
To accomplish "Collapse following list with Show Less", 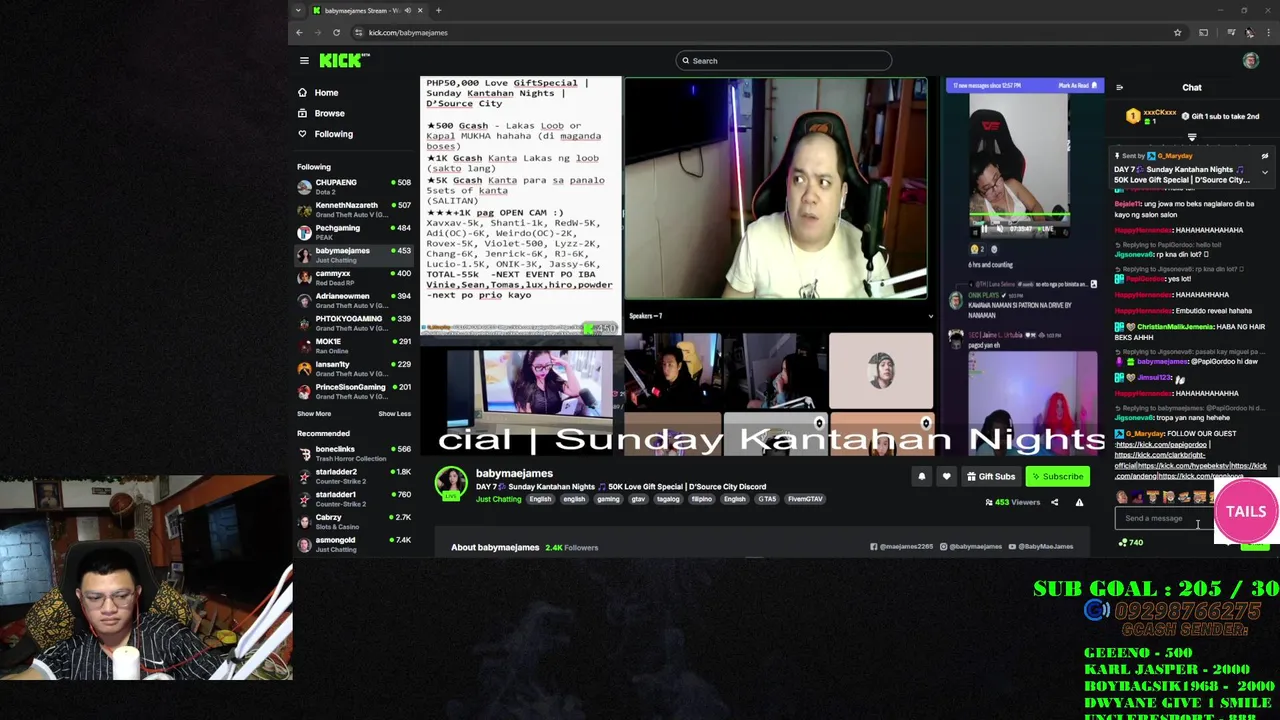I will 394,414.
